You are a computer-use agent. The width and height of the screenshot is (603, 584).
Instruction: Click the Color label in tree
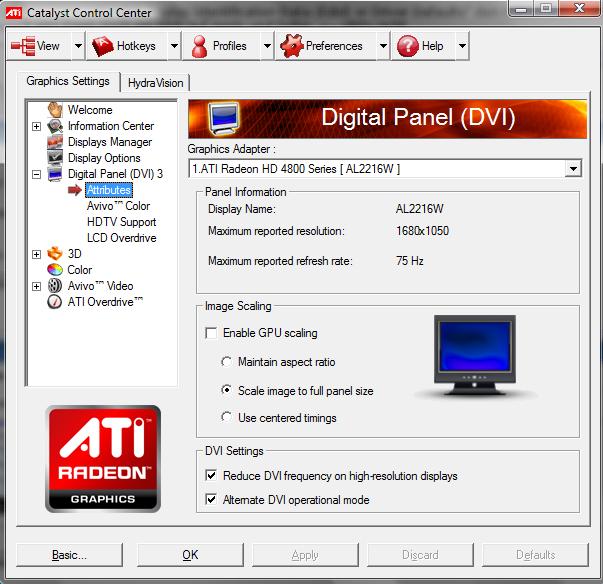(80, 270)
